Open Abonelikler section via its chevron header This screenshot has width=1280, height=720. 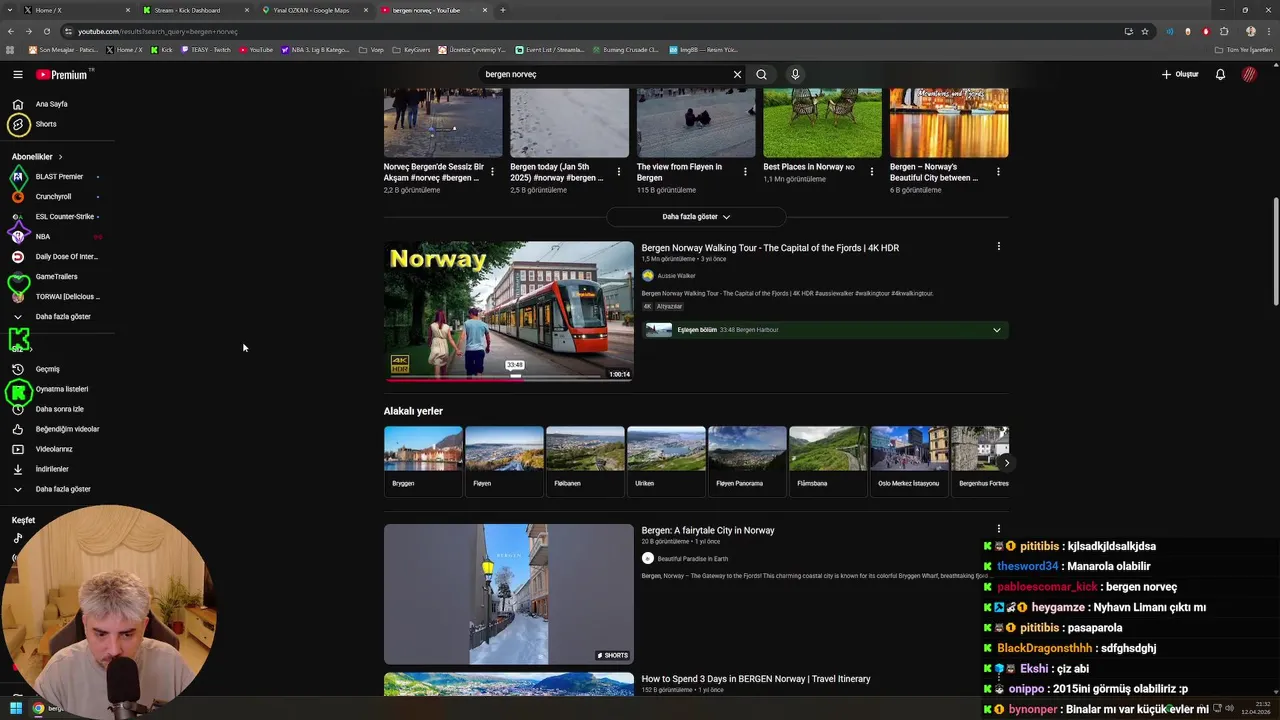pos(37,157)
